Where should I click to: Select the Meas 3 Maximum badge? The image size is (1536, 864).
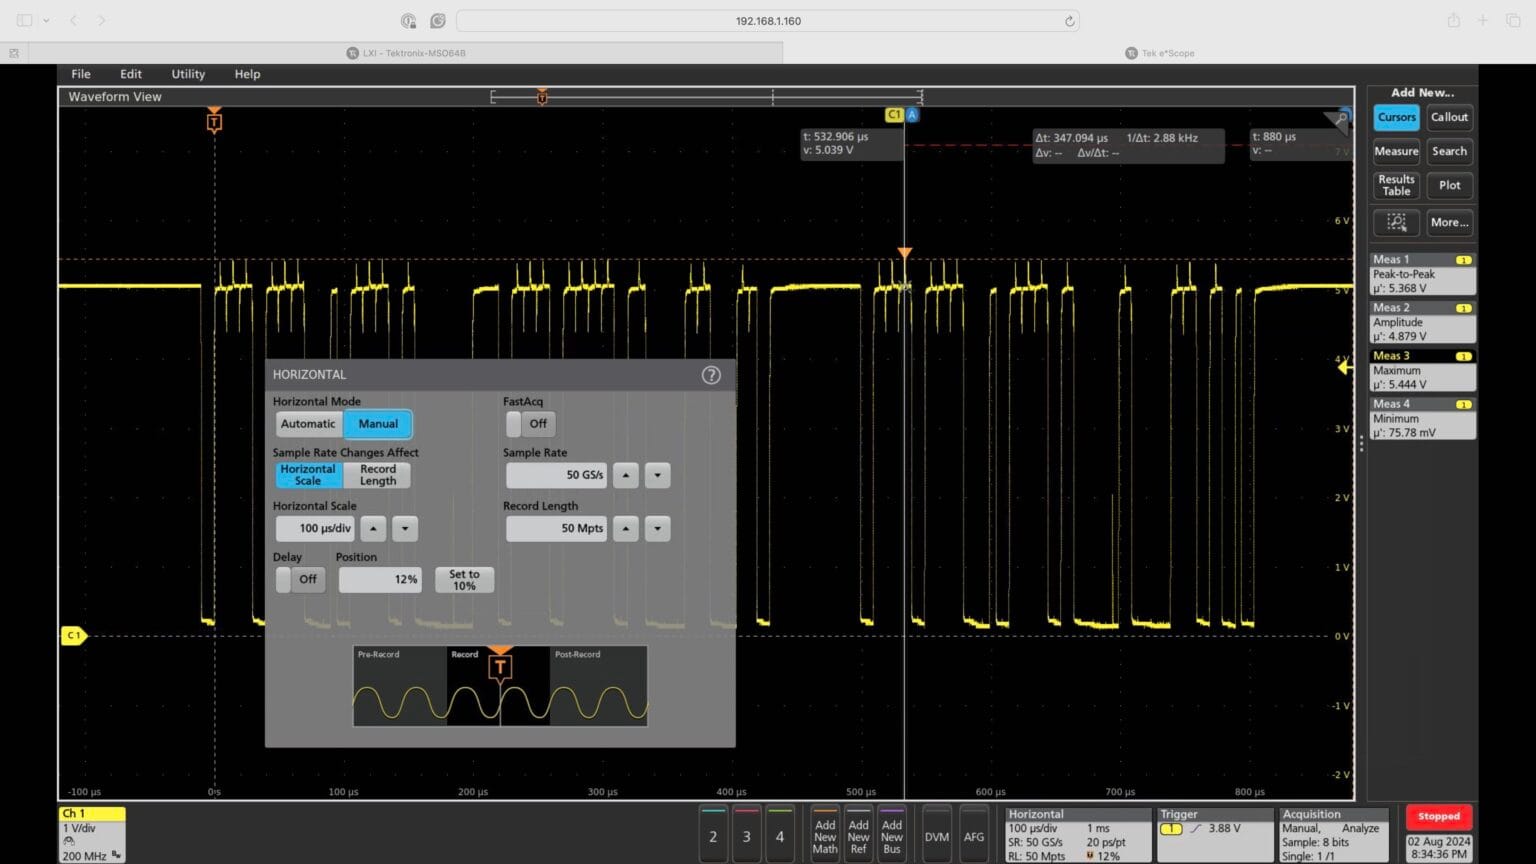tap(1422, 370)
